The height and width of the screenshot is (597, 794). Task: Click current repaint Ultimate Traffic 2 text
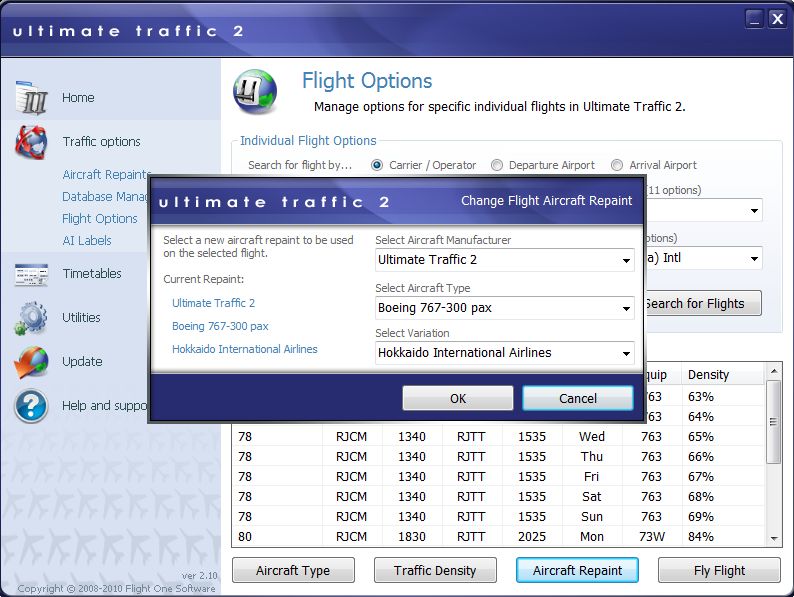(214, 303)
